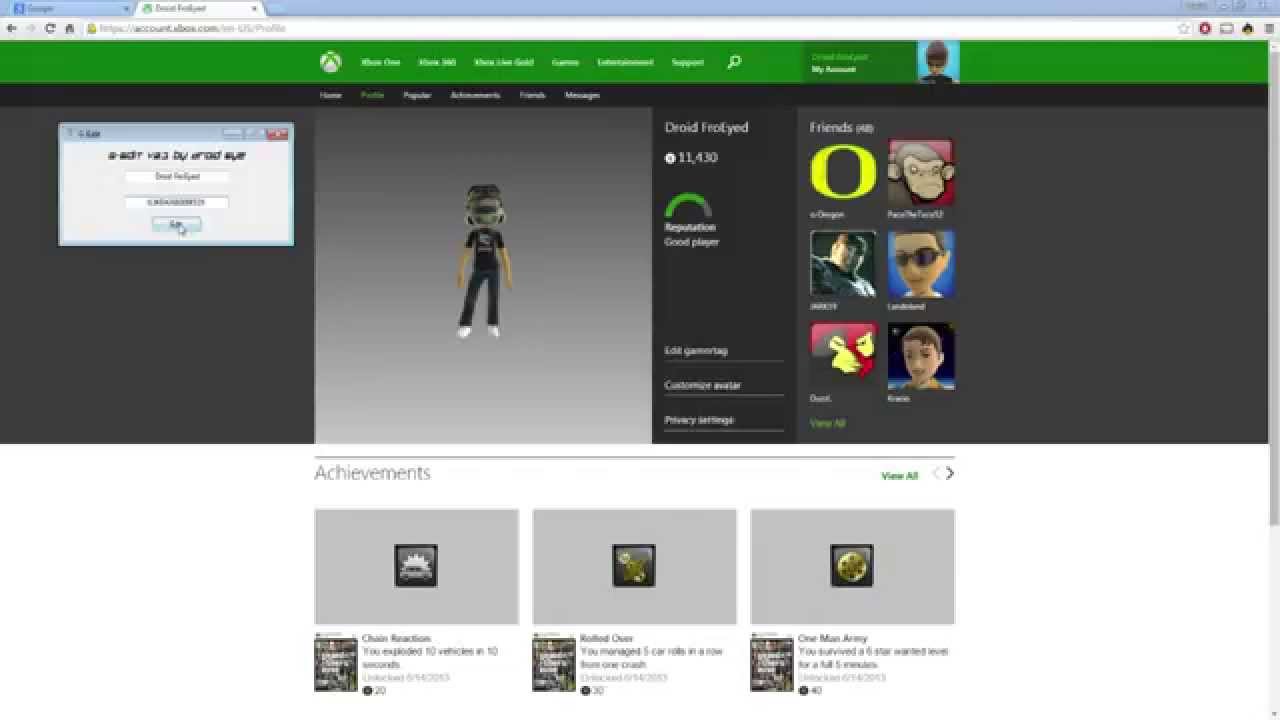Viewport: 1280px width, 720px height.
Task: Click View All under Friends
Action: 827,423
